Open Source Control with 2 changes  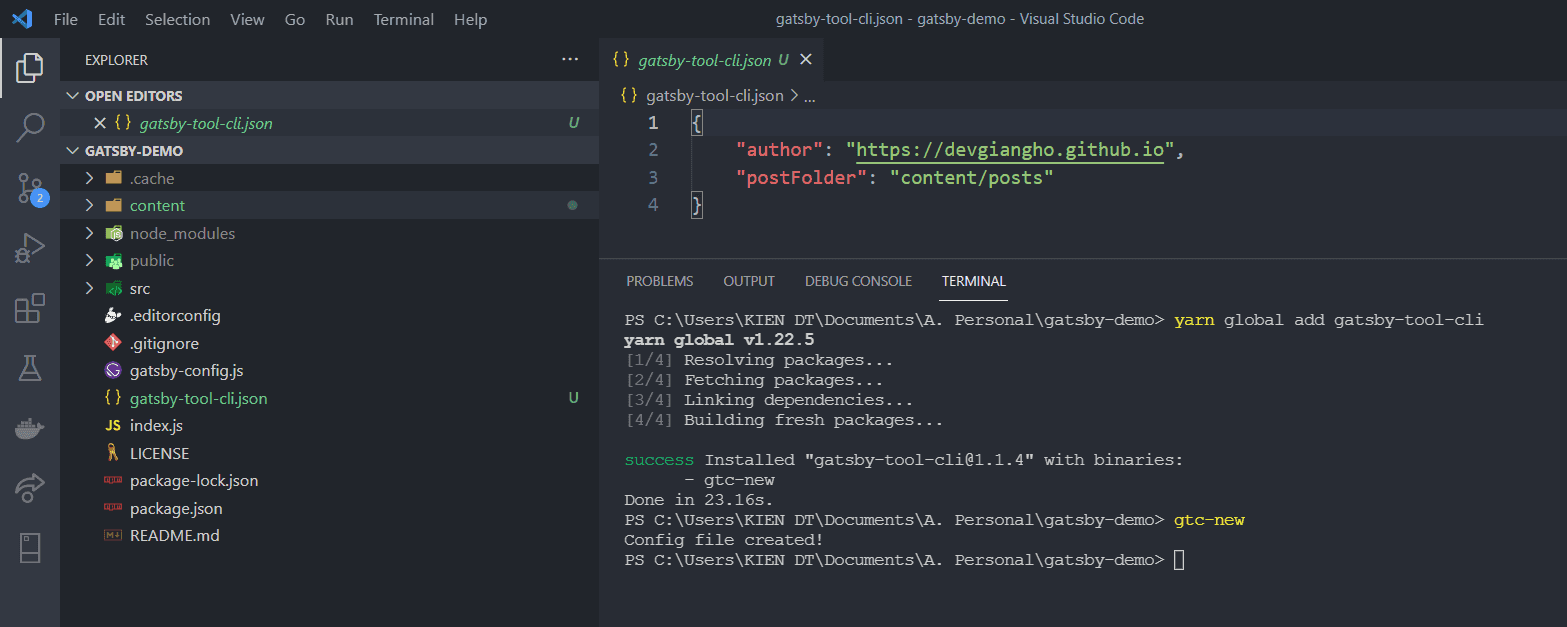pos(30,188)
